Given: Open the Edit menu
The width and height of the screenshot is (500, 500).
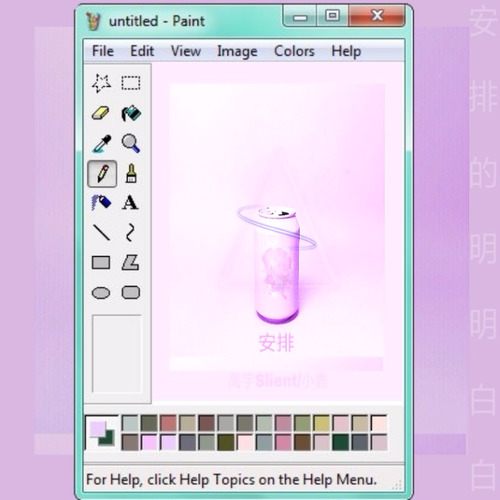Looking at the screenshot, I should pos(142,51).
